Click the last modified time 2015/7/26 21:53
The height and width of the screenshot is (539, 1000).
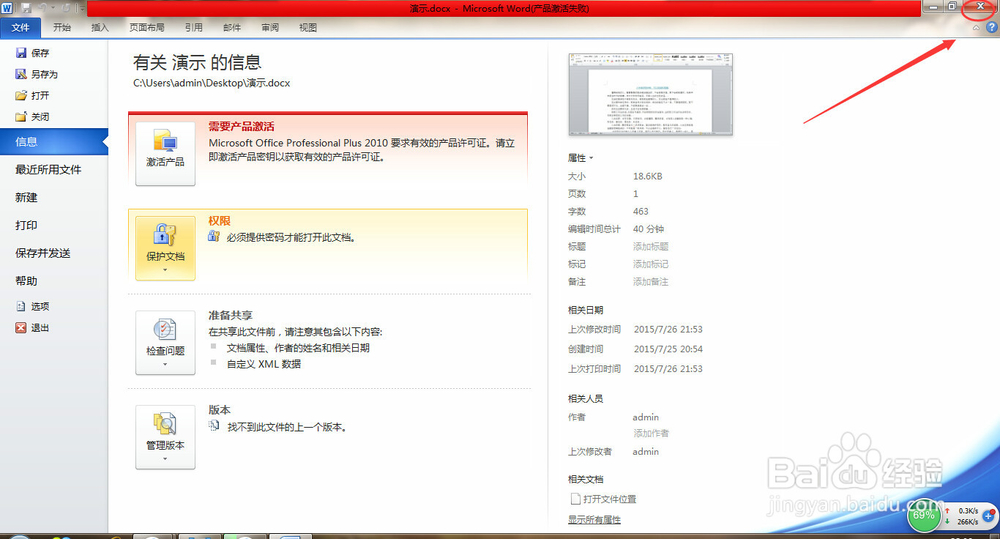pos(668,329)
